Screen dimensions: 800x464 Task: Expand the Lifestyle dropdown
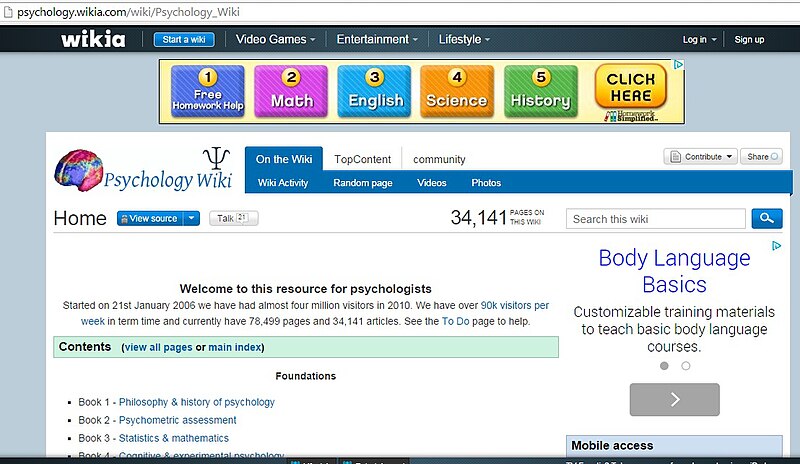(464, 39)
